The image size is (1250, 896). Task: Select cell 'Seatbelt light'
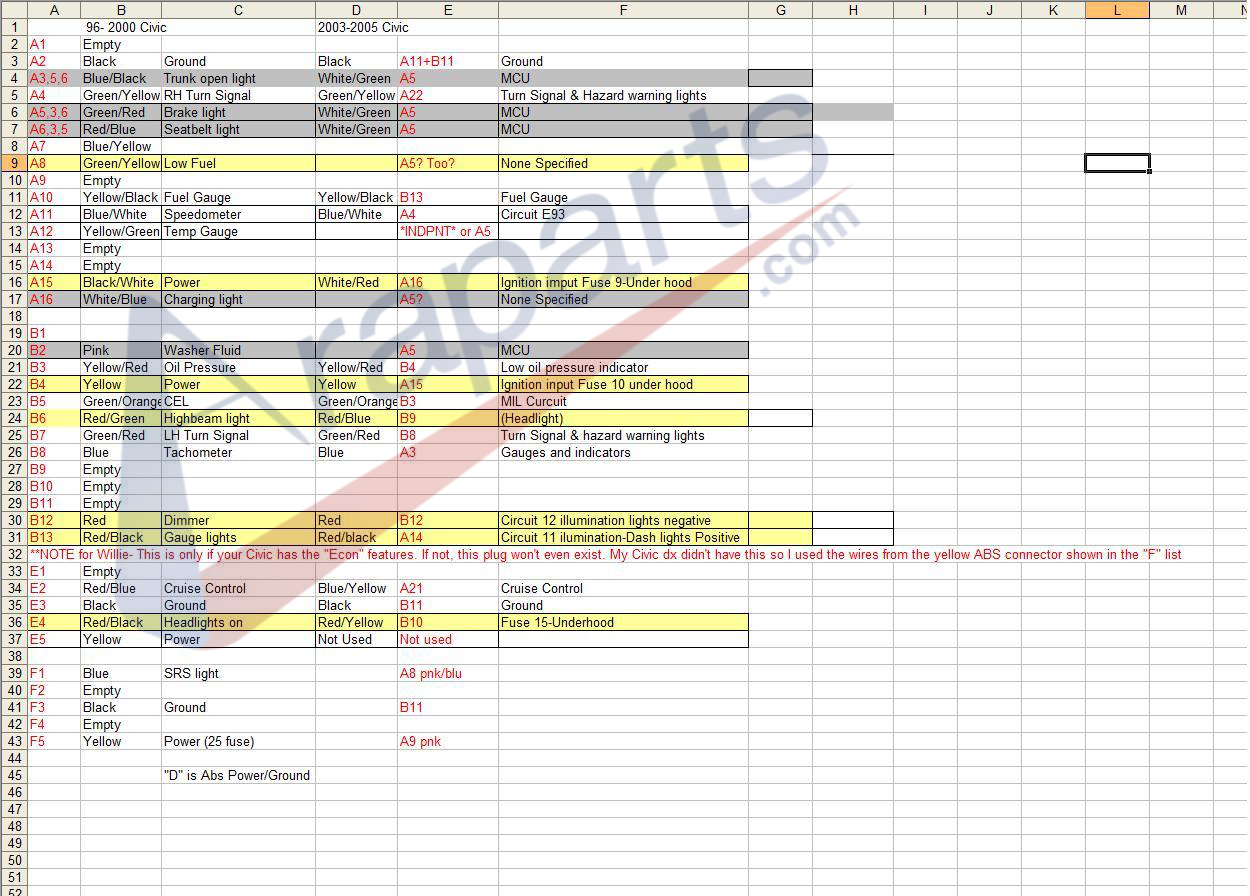coord(238,129)
